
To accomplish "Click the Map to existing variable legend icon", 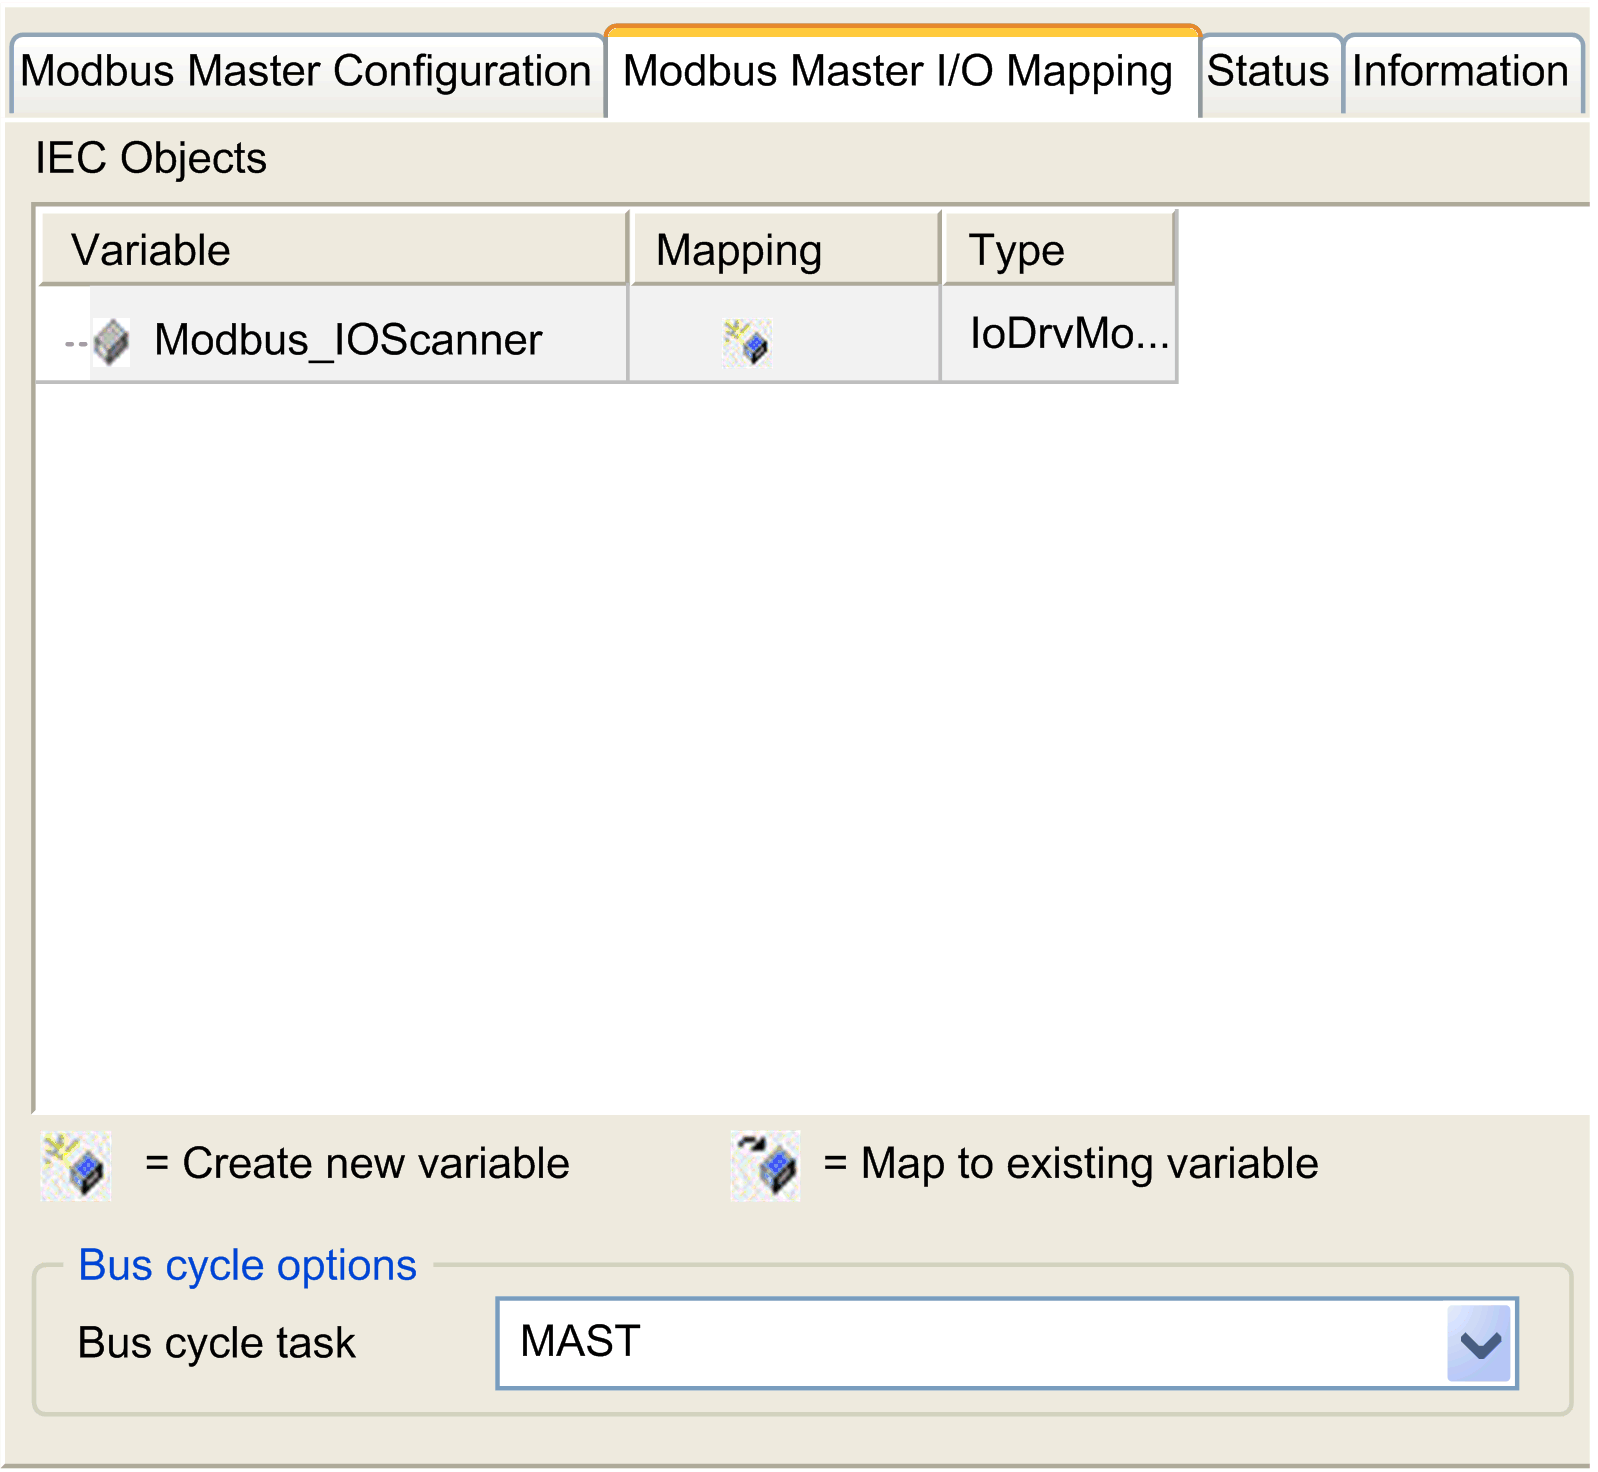I will [765, 1166].
